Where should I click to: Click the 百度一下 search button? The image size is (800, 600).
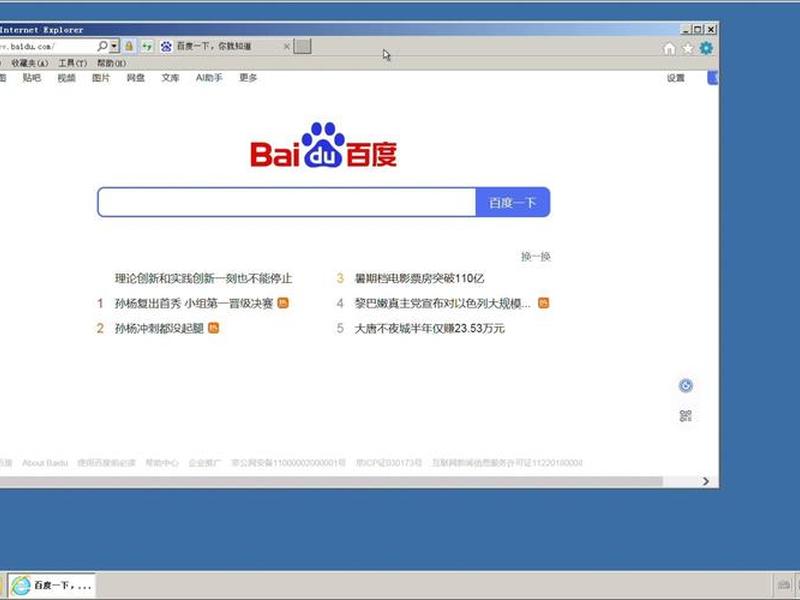pyautogui.click(x=513, y=202)
